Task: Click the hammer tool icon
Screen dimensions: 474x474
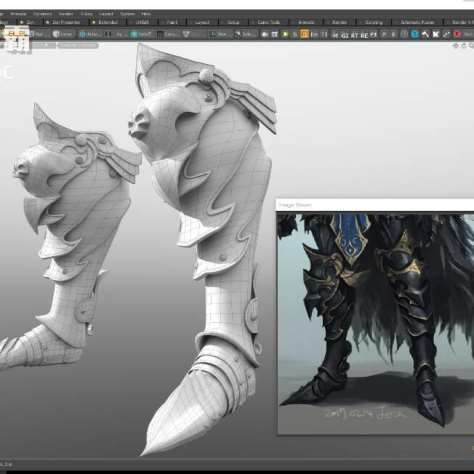Action: click(x=425, y=34)
